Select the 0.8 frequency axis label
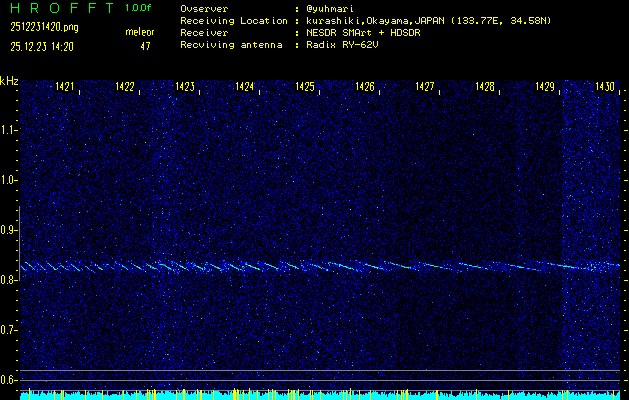The image size is (629, 400). click(10, 280)
